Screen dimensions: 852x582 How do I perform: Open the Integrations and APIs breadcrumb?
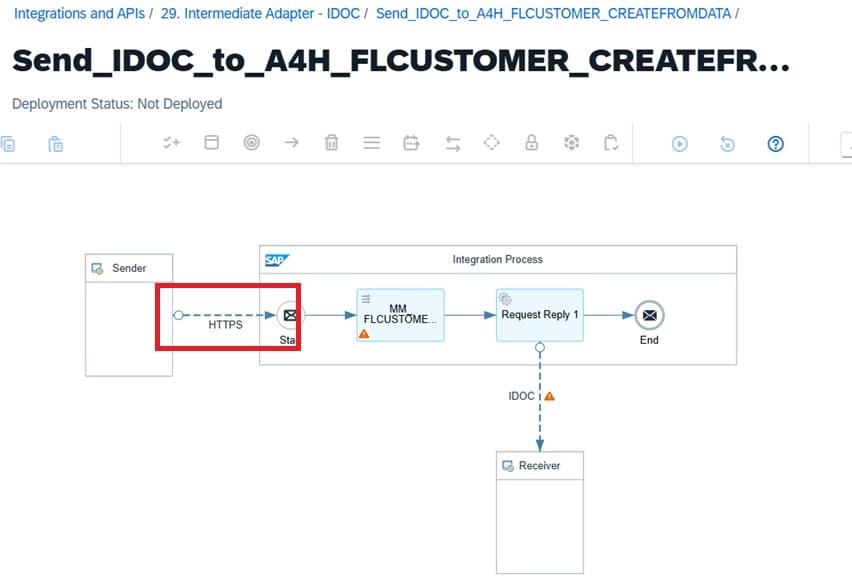[78, 14]
